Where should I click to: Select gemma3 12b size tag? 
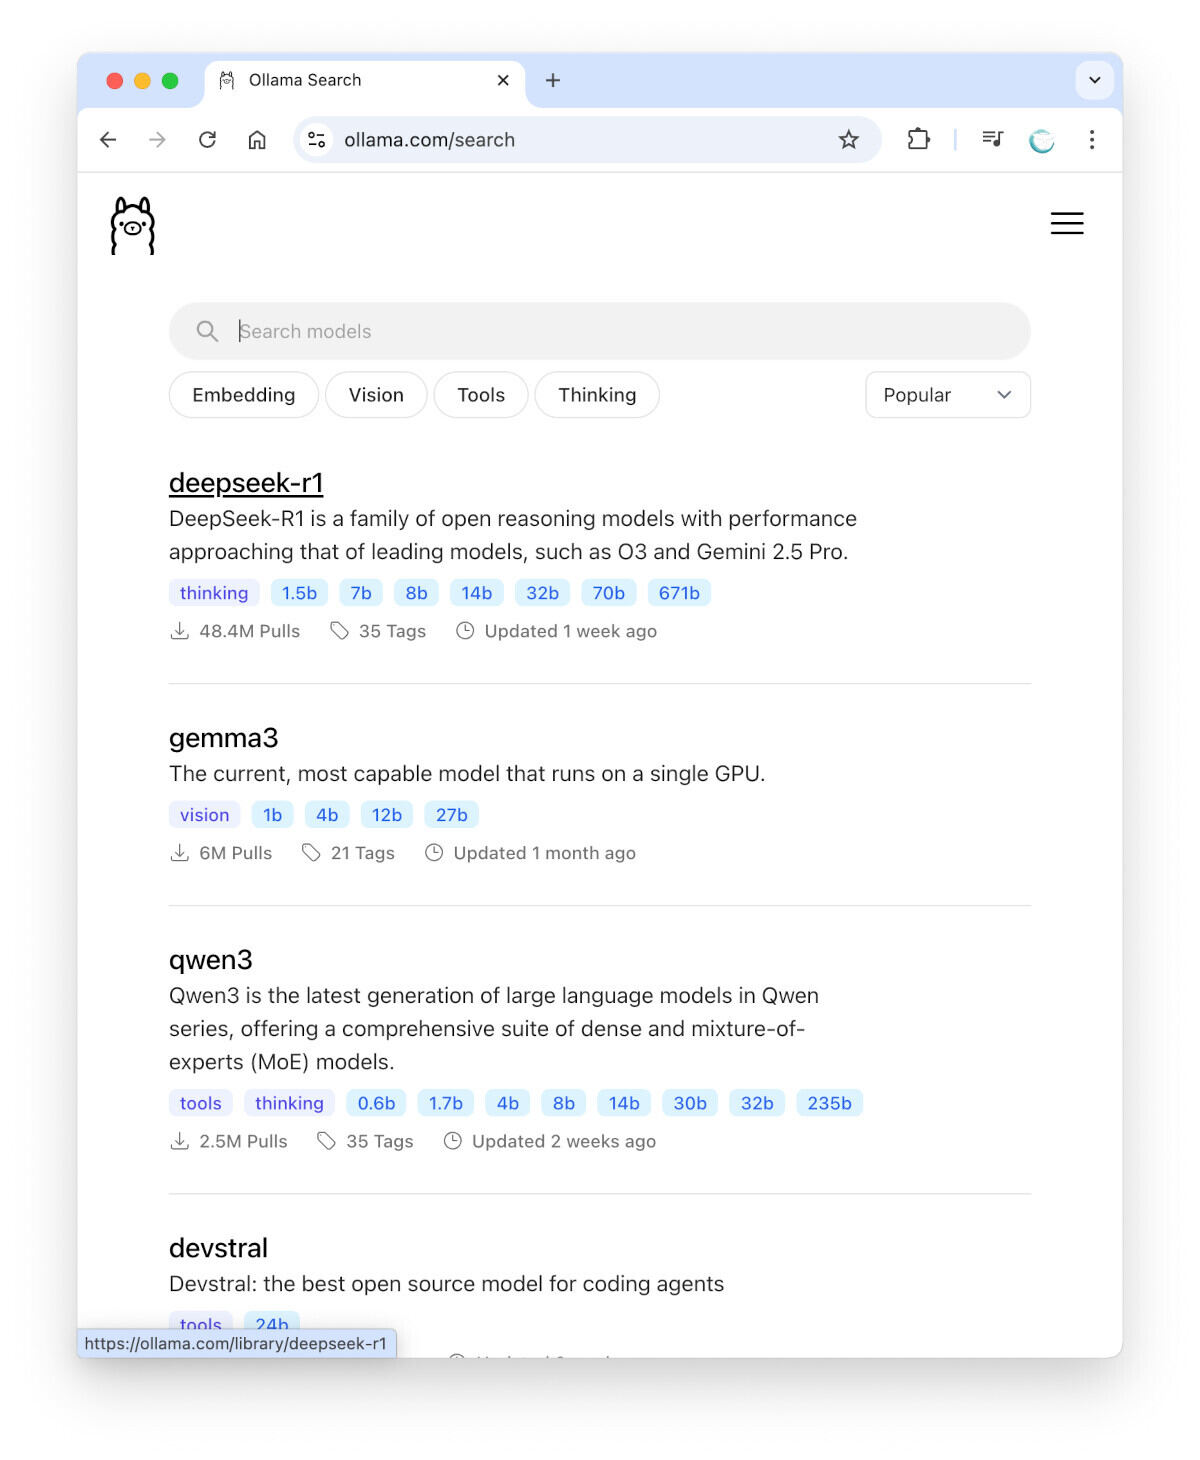(387, 815)
